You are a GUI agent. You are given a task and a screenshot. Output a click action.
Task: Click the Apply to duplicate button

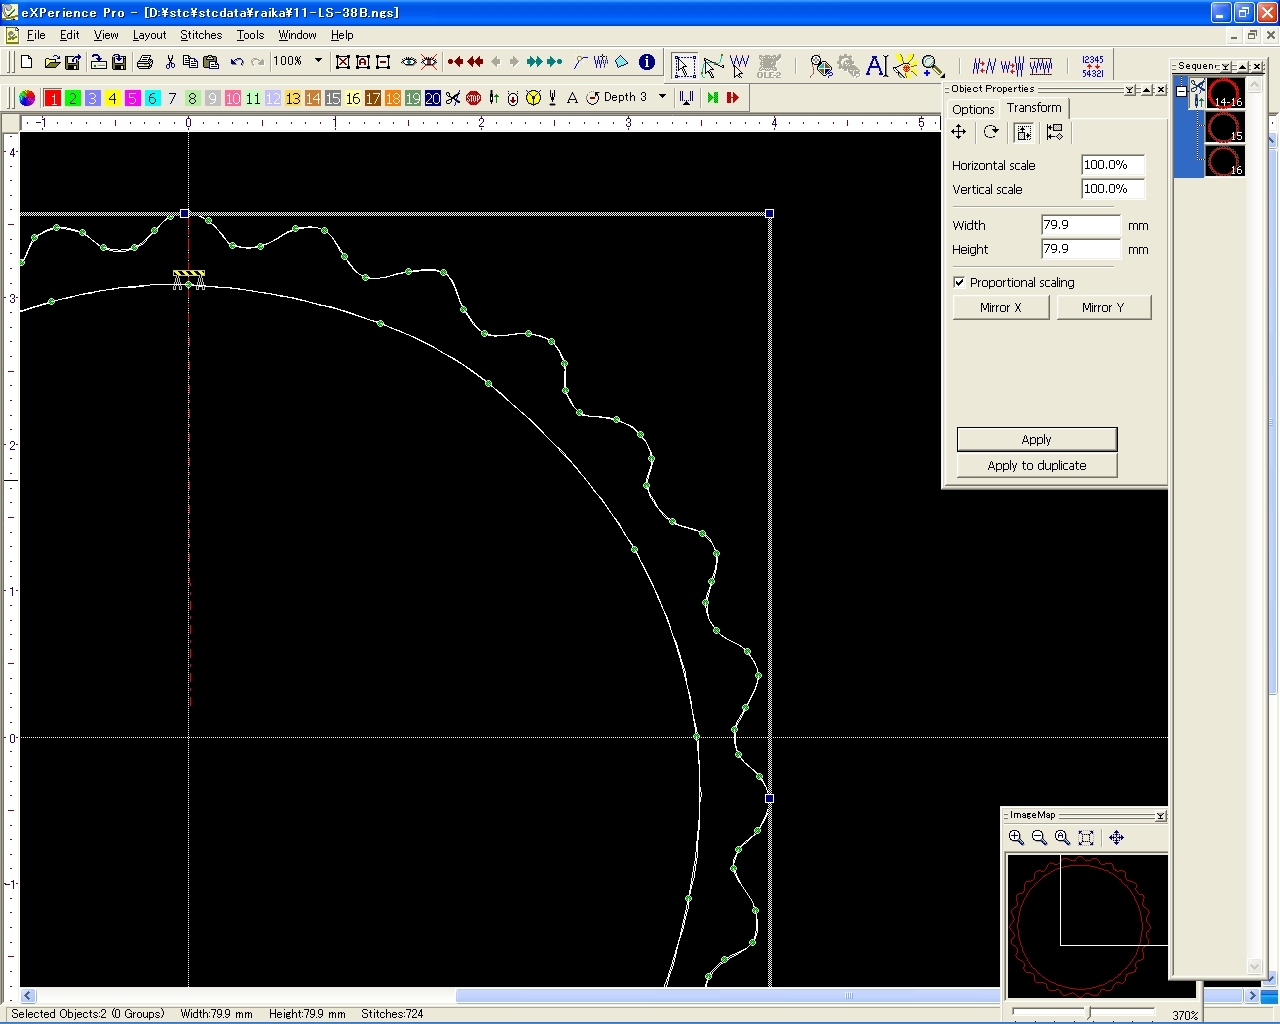[x=1037, y=466]
